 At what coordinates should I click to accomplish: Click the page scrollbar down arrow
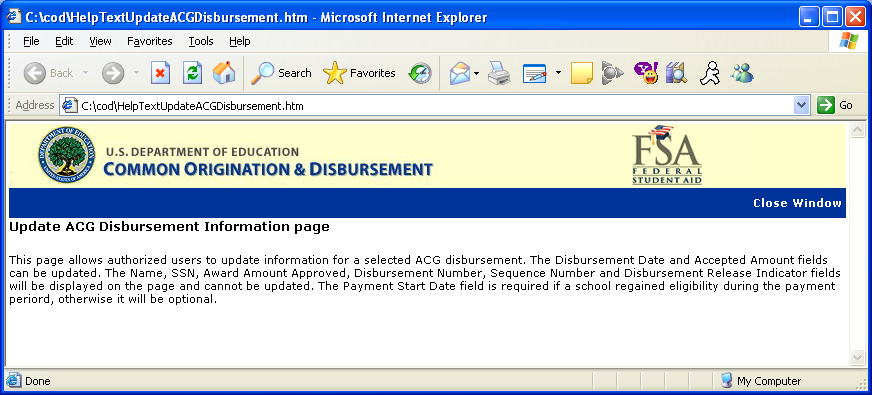point(857,357)
